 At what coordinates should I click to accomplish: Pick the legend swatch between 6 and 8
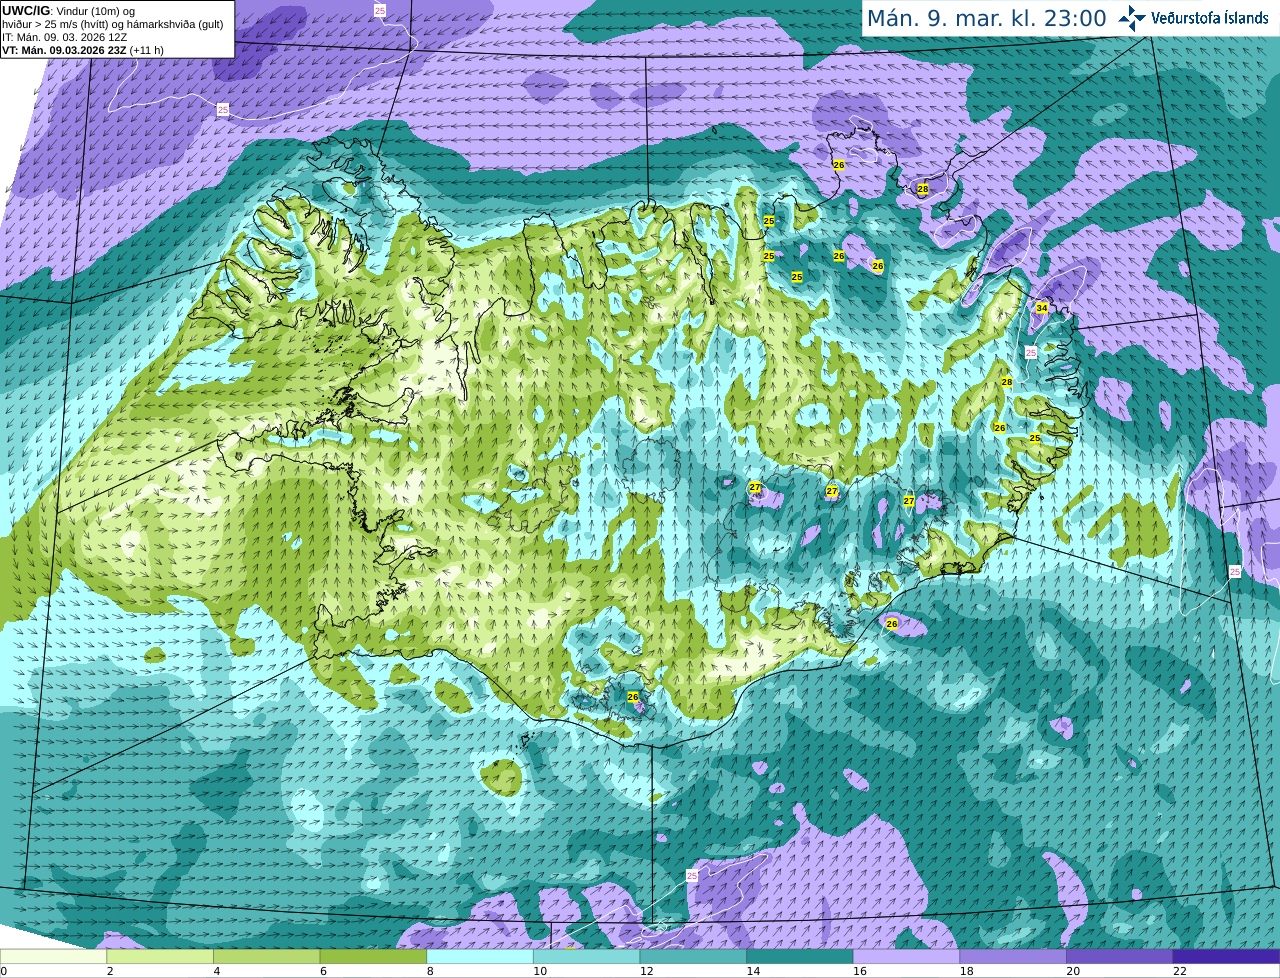(x=373, y=957)
